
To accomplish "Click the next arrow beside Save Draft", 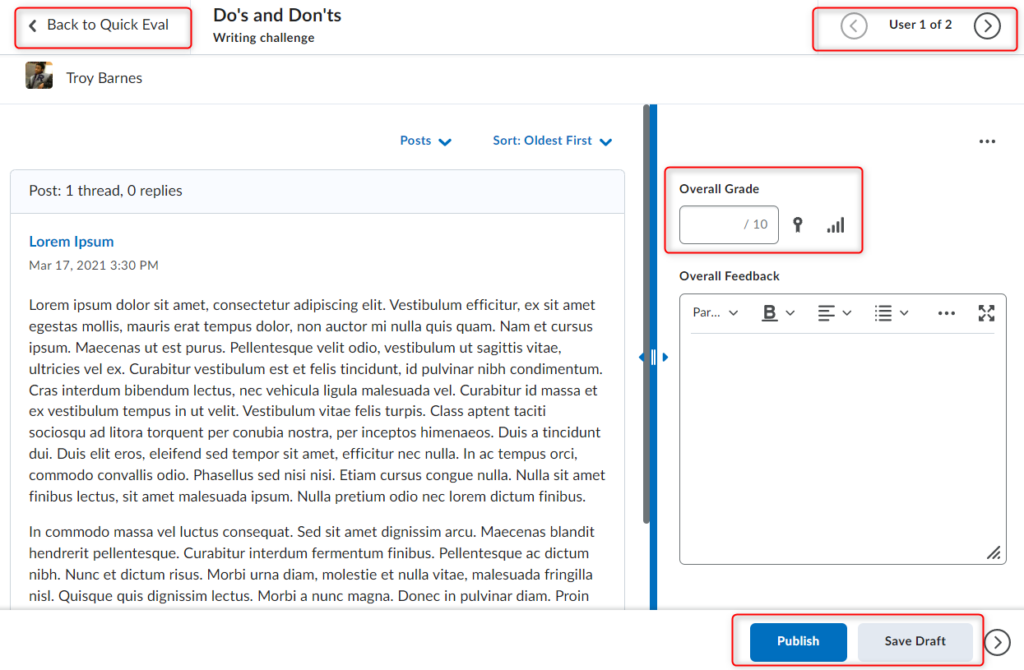I will (997, 642).
